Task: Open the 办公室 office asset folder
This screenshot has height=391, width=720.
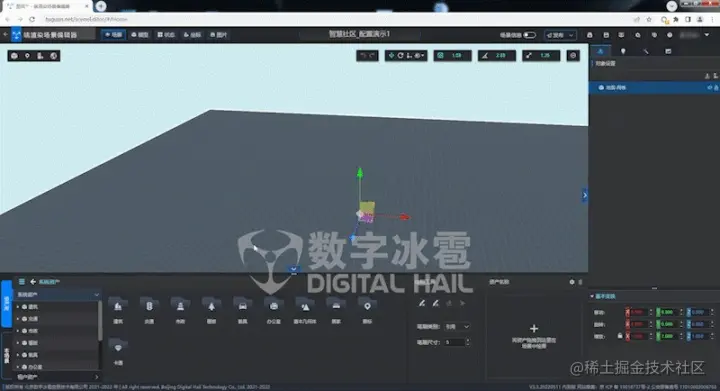Action: click(274, 310)
